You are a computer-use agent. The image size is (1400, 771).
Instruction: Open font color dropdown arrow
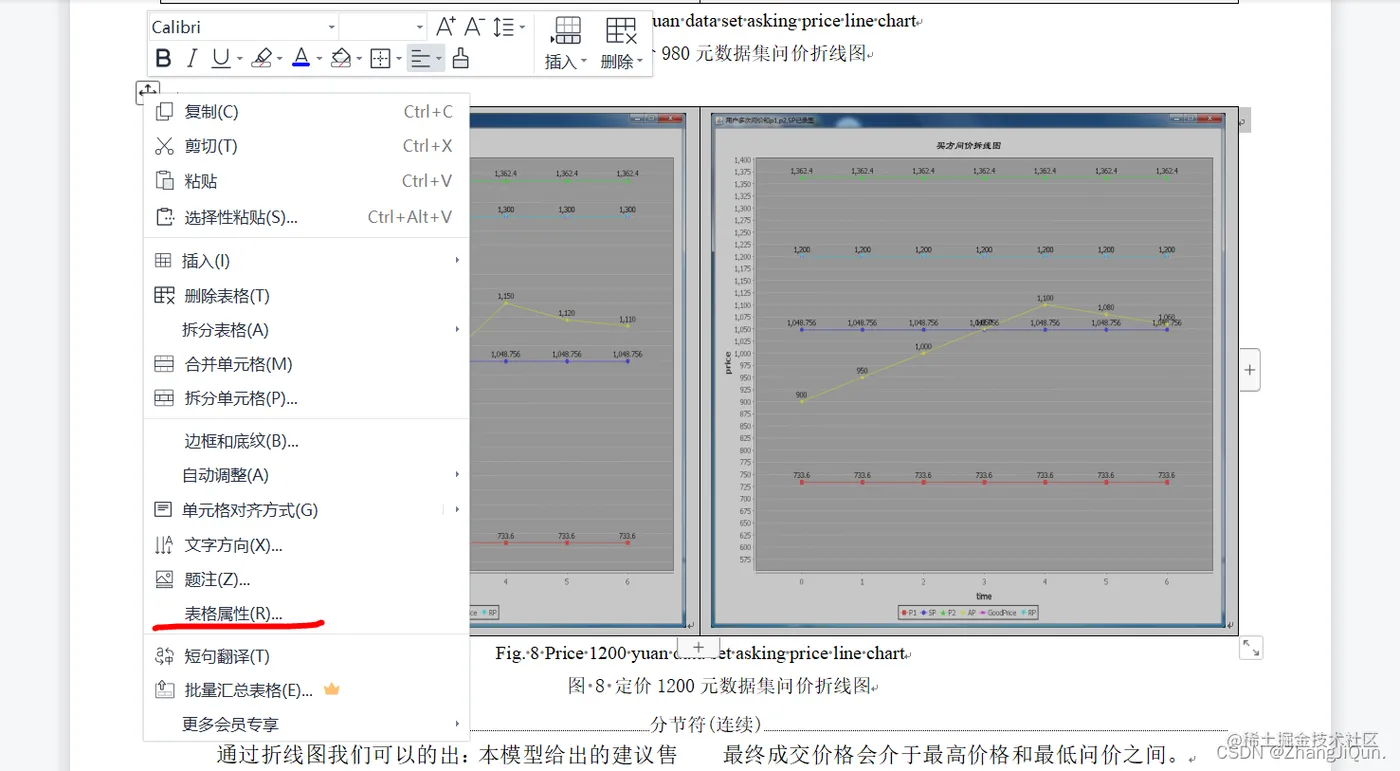click(x=318, y=59)
